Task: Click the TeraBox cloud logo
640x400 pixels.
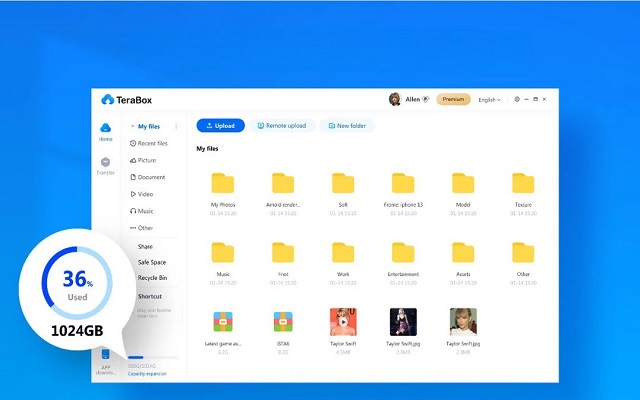Action: pos(107,99)
